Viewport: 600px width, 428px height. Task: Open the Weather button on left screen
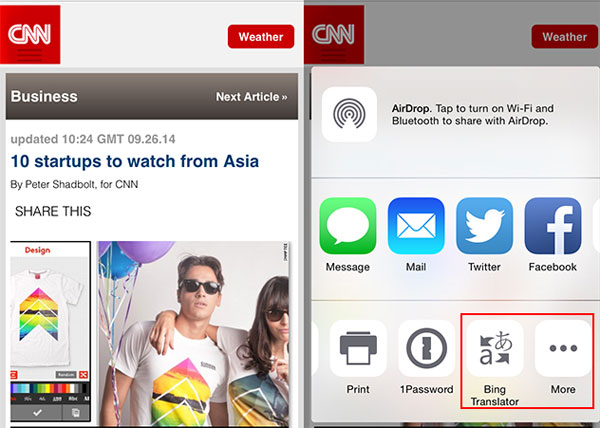tap(260, 37)
